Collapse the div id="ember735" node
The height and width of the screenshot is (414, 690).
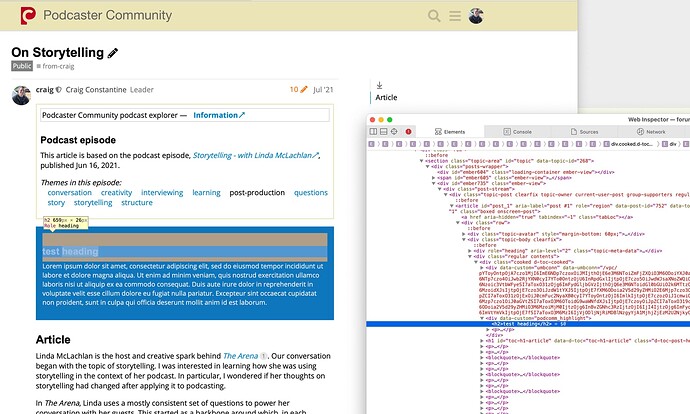pyautogui.click(x=433, y=183)
